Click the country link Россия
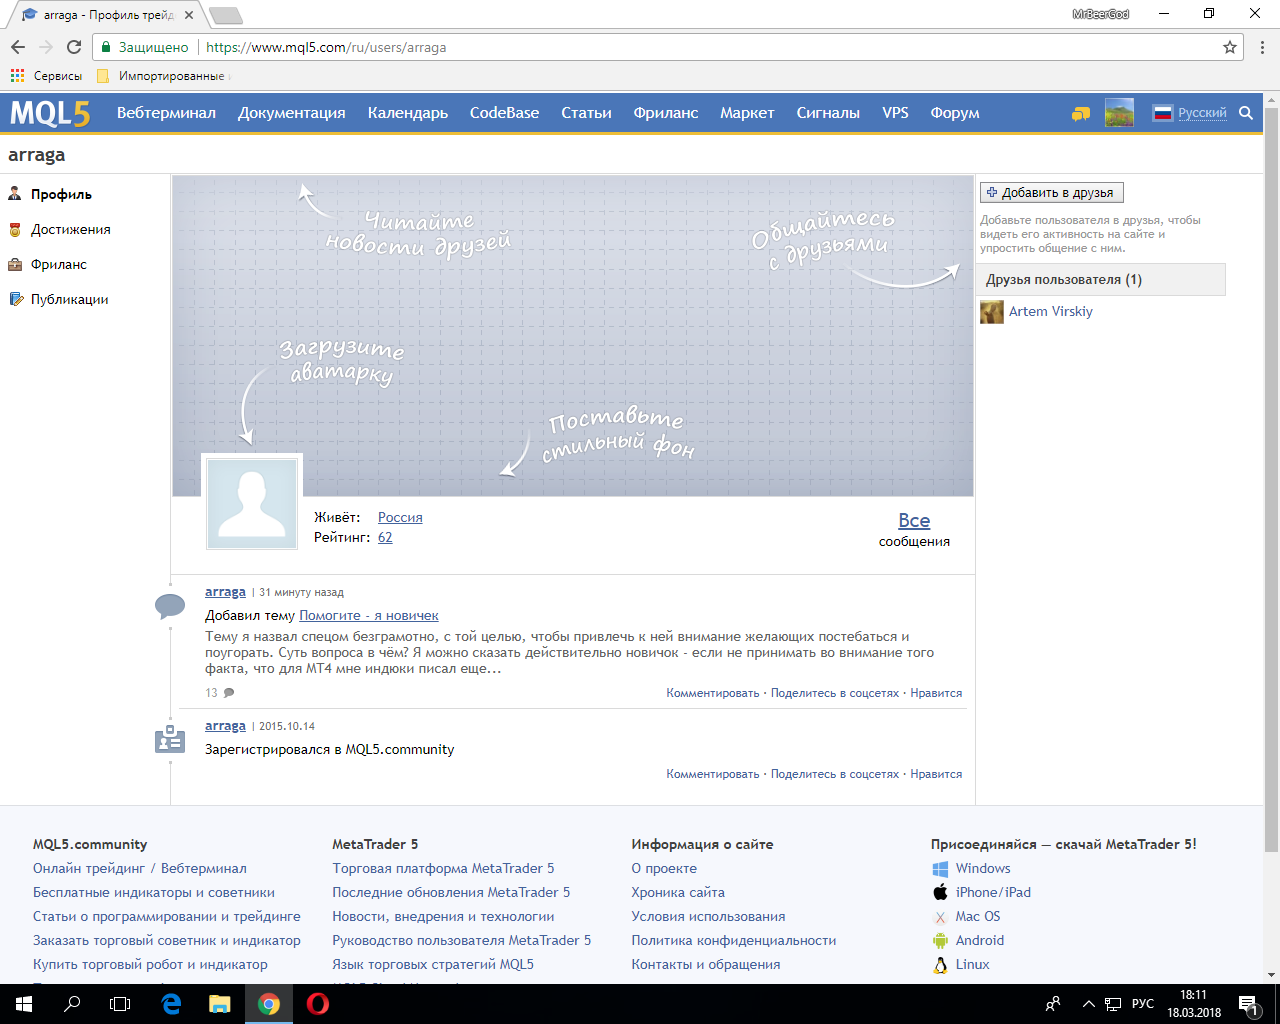Screen dimensions: 1280x1024 coord(400,518)
